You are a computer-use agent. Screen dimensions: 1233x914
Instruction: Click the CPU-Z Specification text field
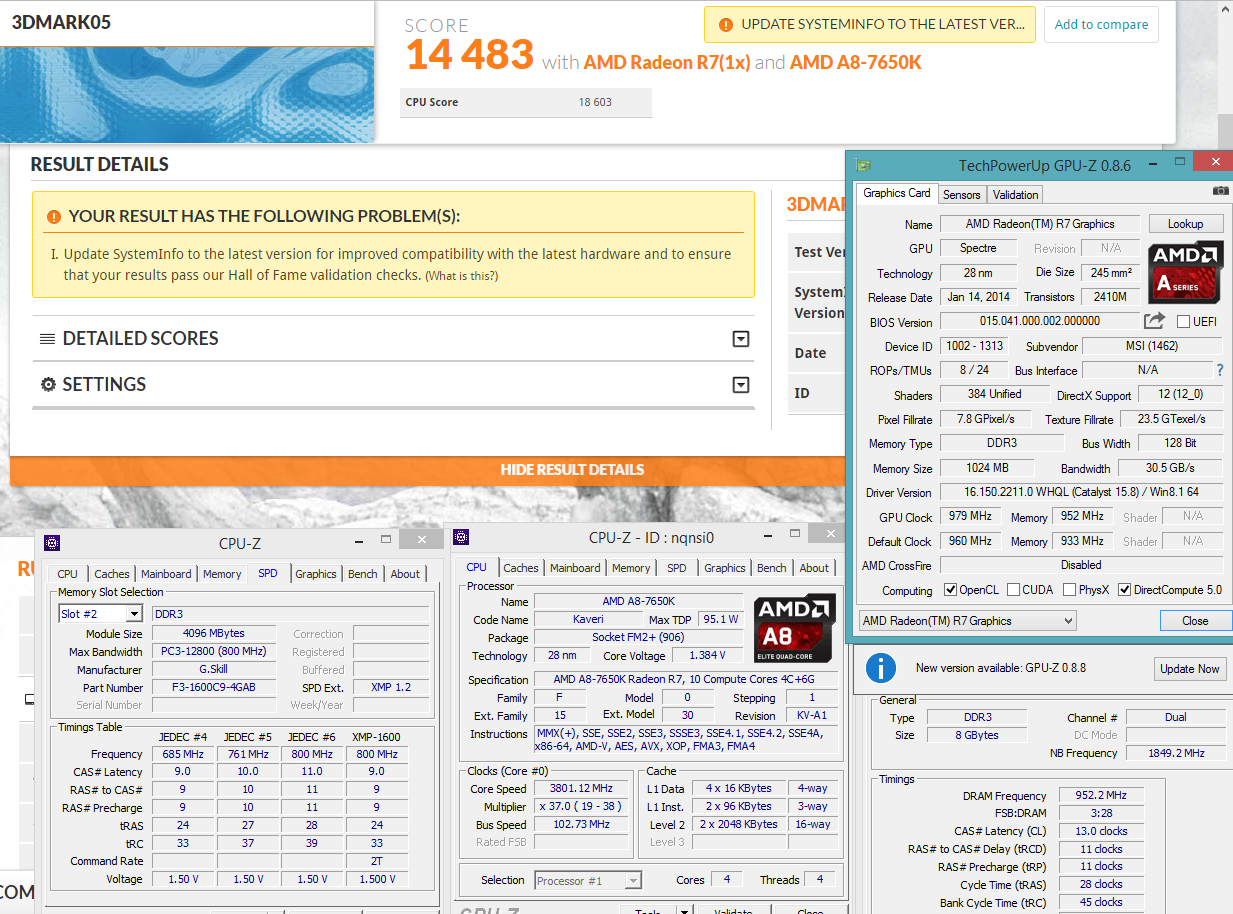click(x=686, y=680)
